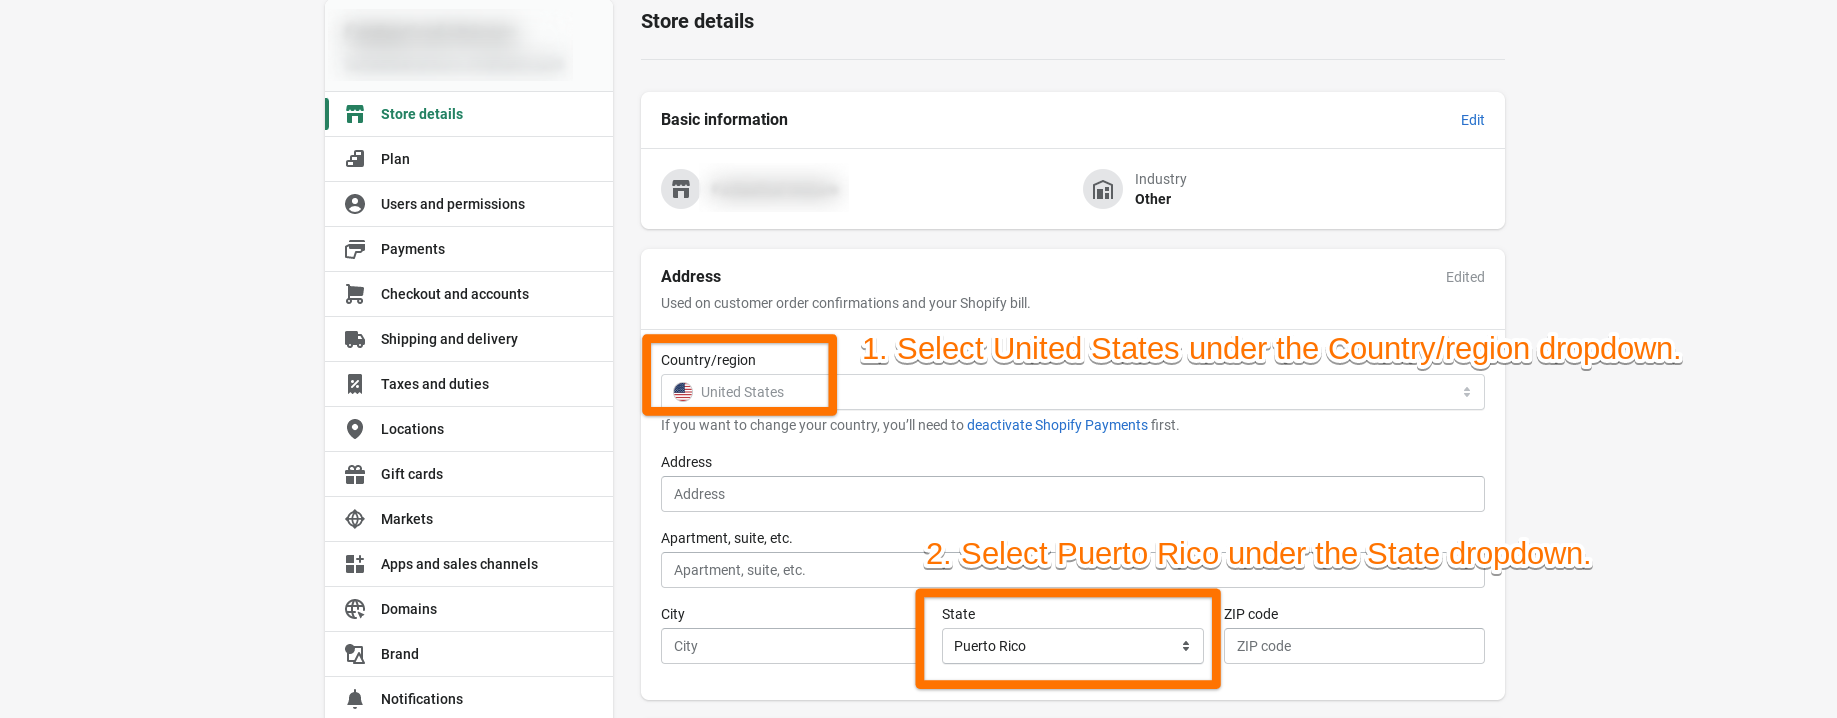Focus the ZIP code field

pos(1353,646)
